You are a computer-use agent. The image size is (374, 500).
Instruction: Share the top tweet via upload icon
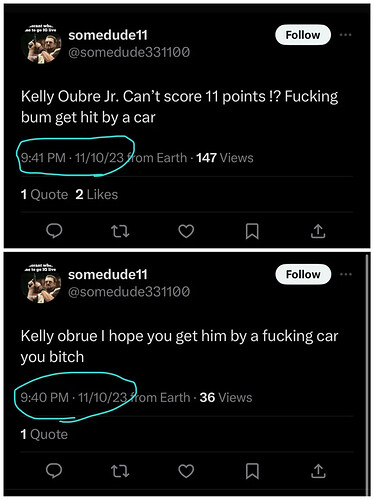click(318, 231)
